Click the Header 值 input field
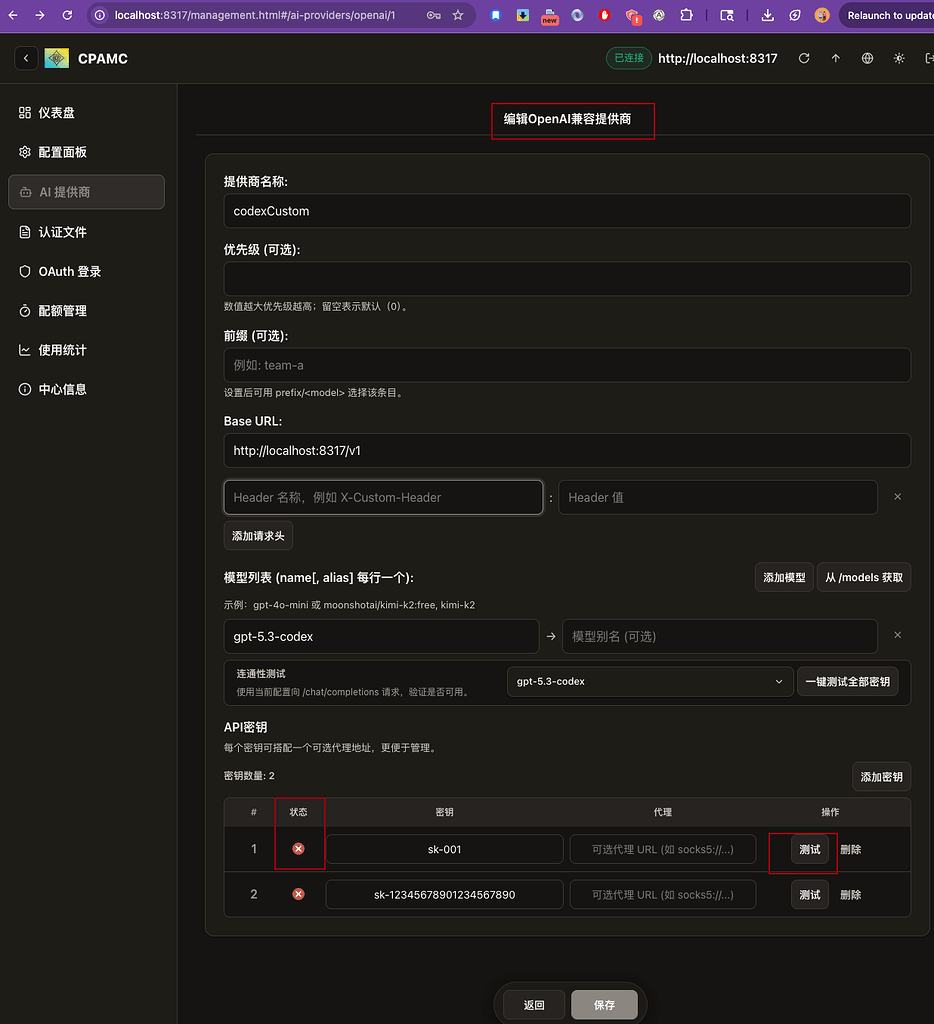 (x=718, y=498)
